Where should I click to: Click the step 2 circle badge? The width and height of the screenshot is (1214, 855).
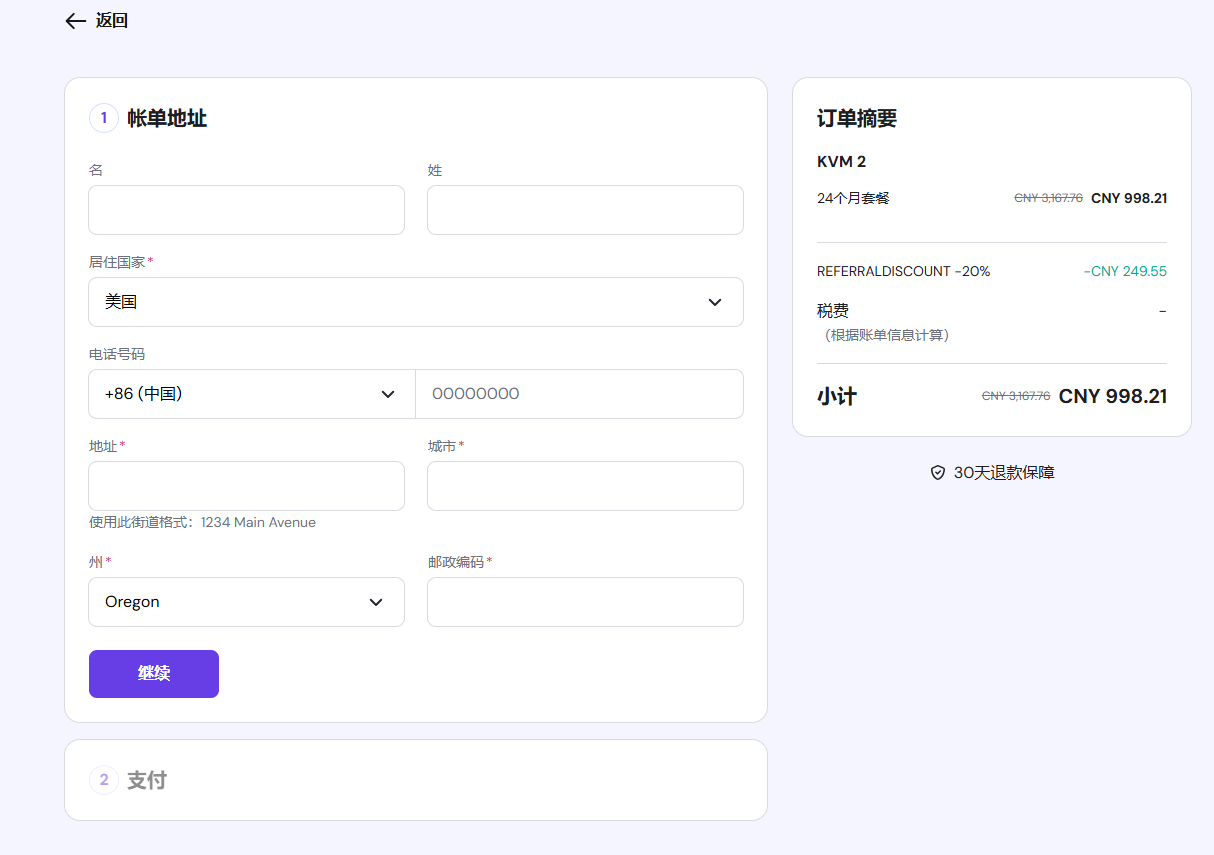point(104,780)
